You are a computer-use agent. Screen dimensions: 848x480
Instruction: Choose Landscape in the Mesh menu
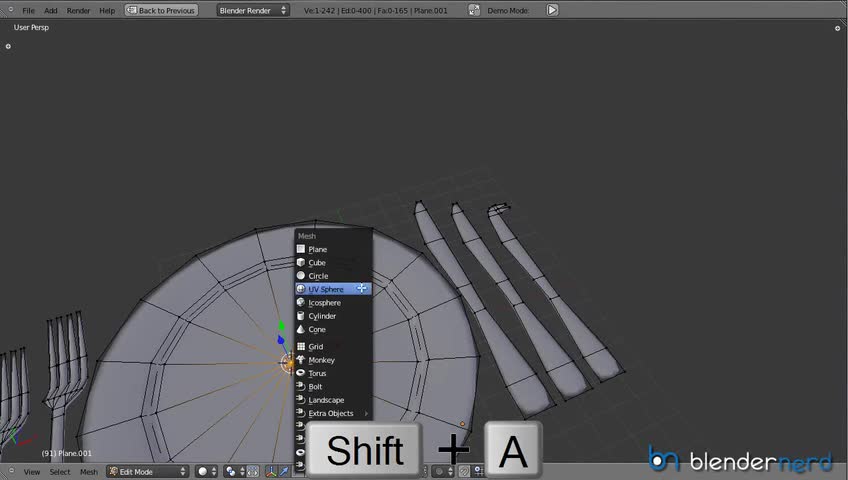tap(333, 400)
